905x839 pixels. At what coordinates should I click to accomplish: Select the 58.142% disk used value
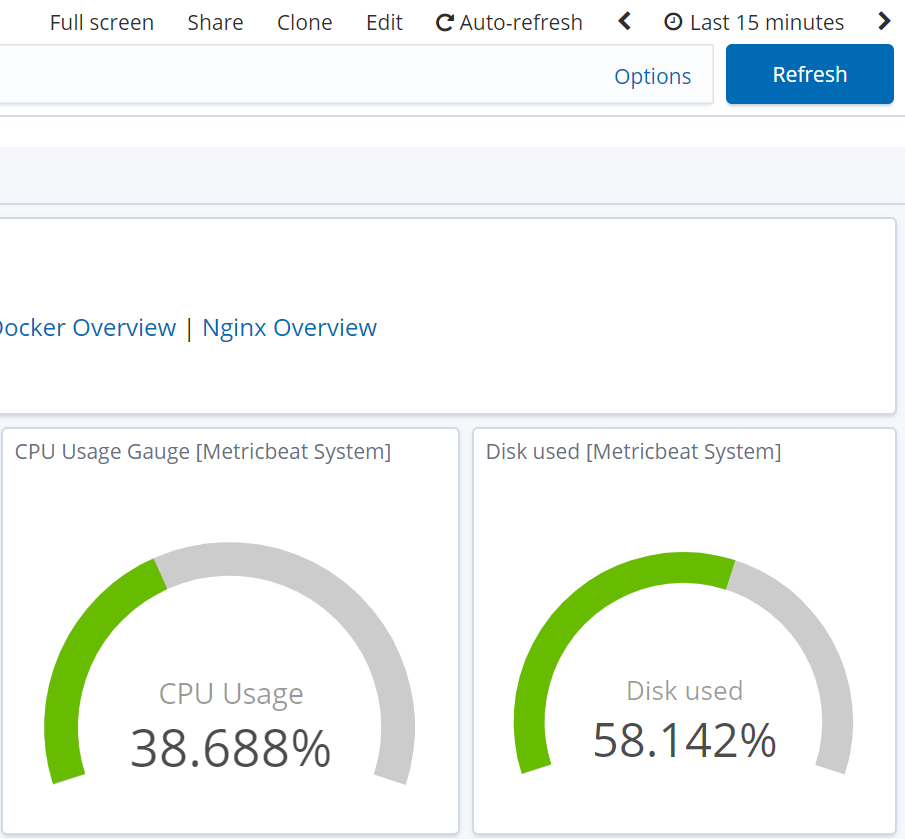(x=684, y=741)
